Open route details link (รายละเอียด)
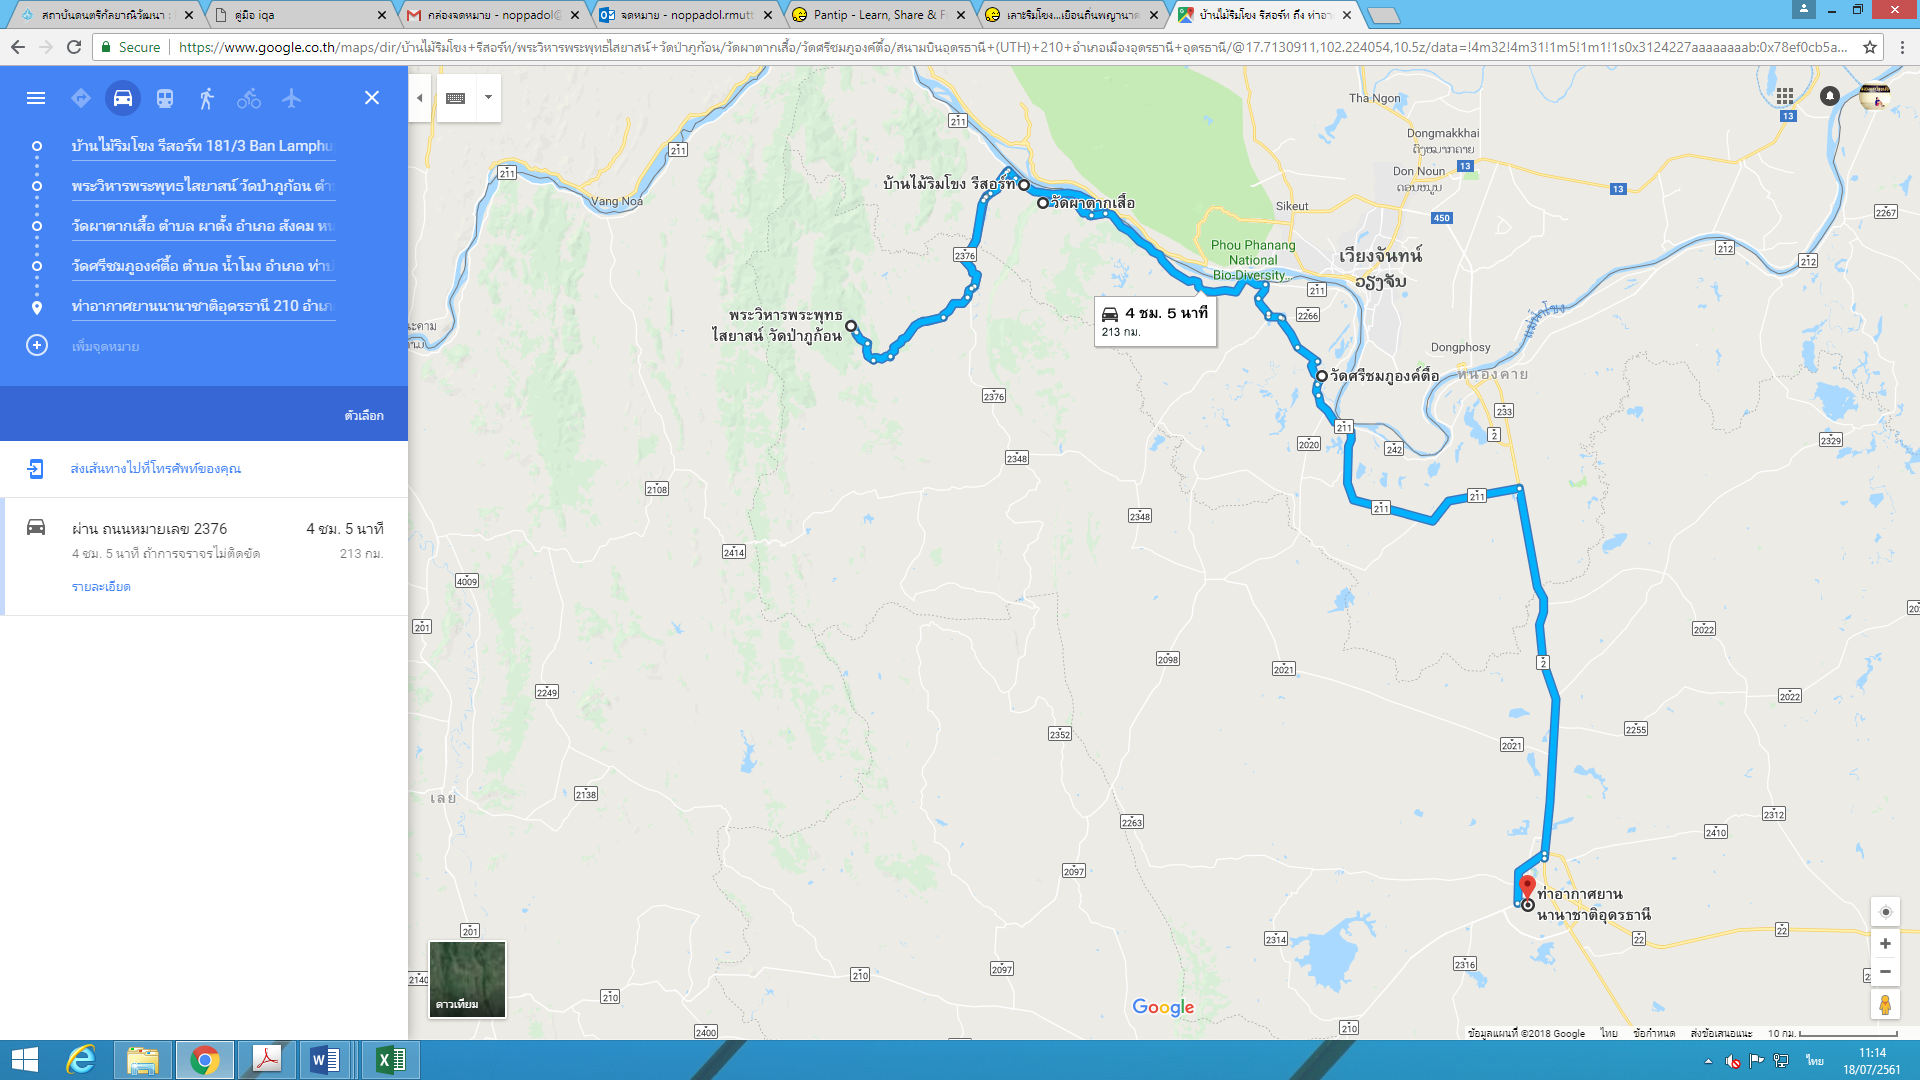The height and width of the screenshot is (1080, 1920). point(101,587)
